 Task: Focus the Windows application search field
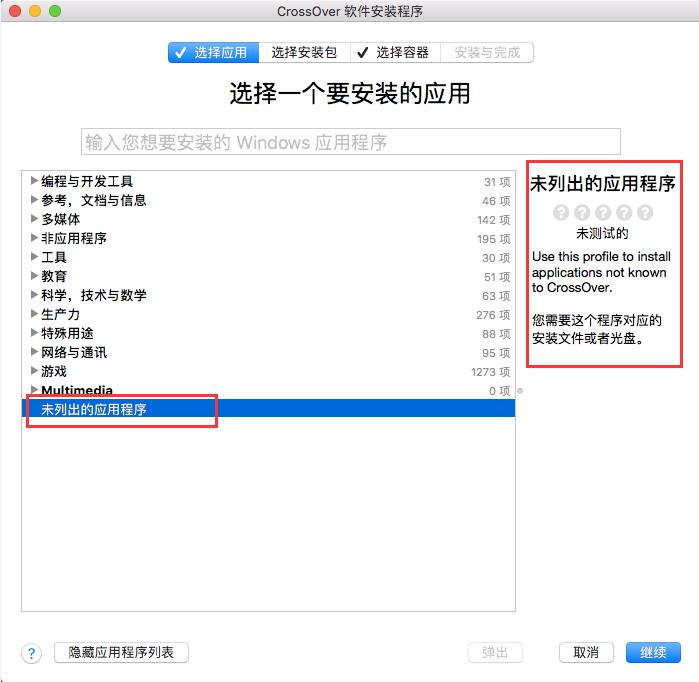[350, 142]
